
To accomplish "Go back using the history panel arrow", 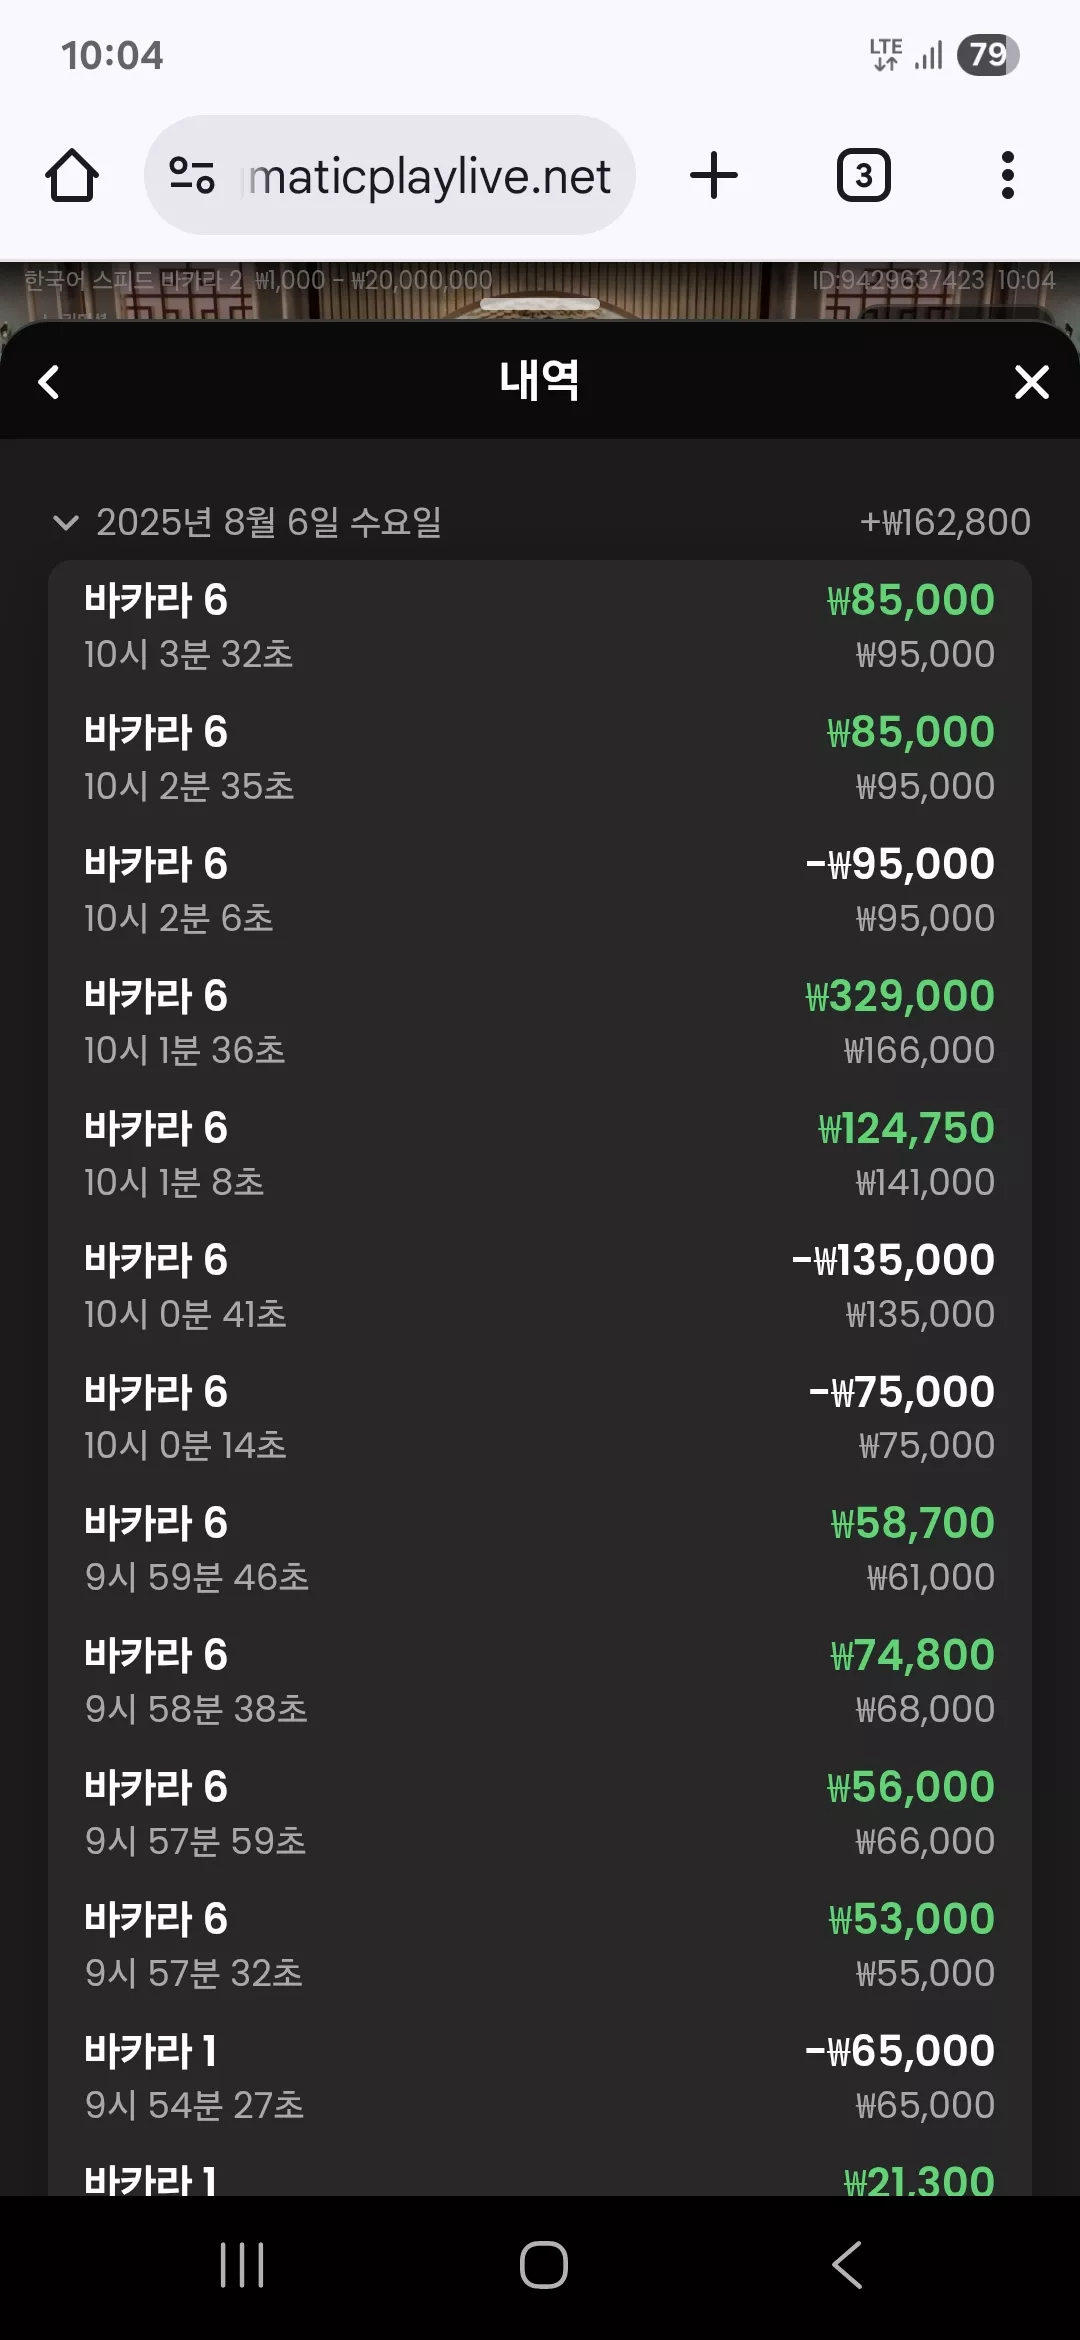I will (48, 382).
